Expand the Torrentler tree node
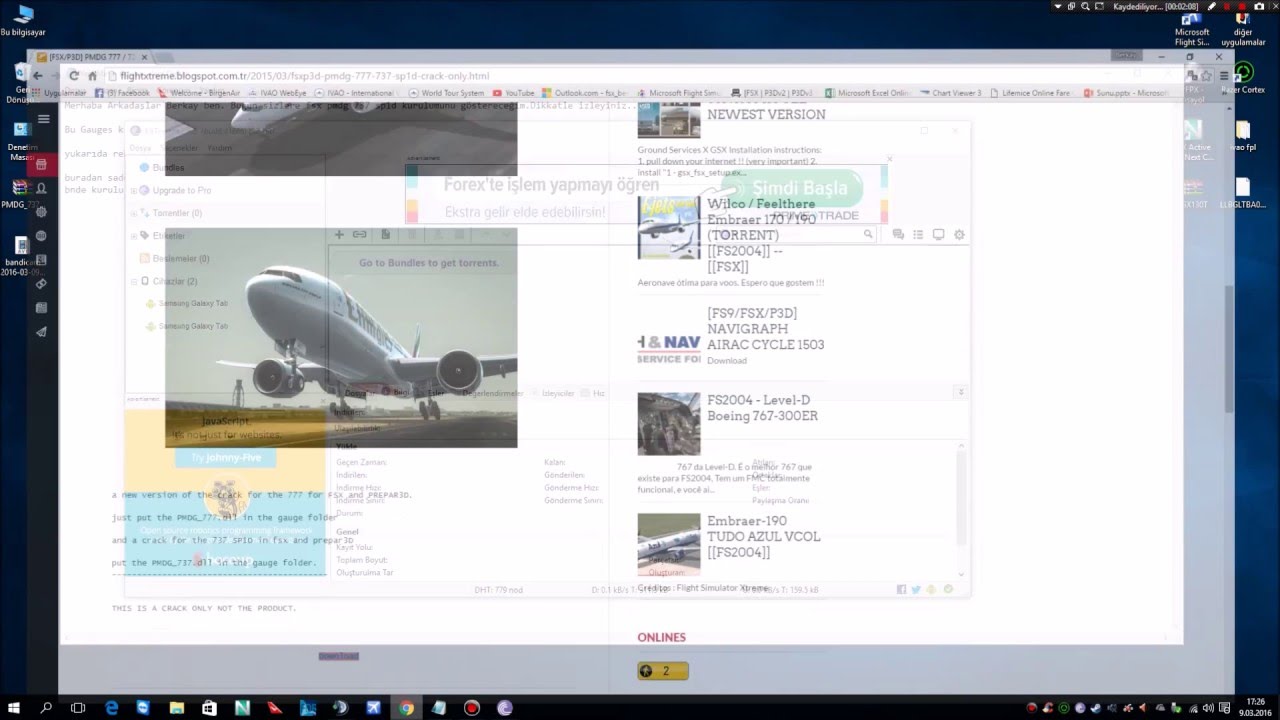The height and width of the screenshot is (720, 1280). 134,213
